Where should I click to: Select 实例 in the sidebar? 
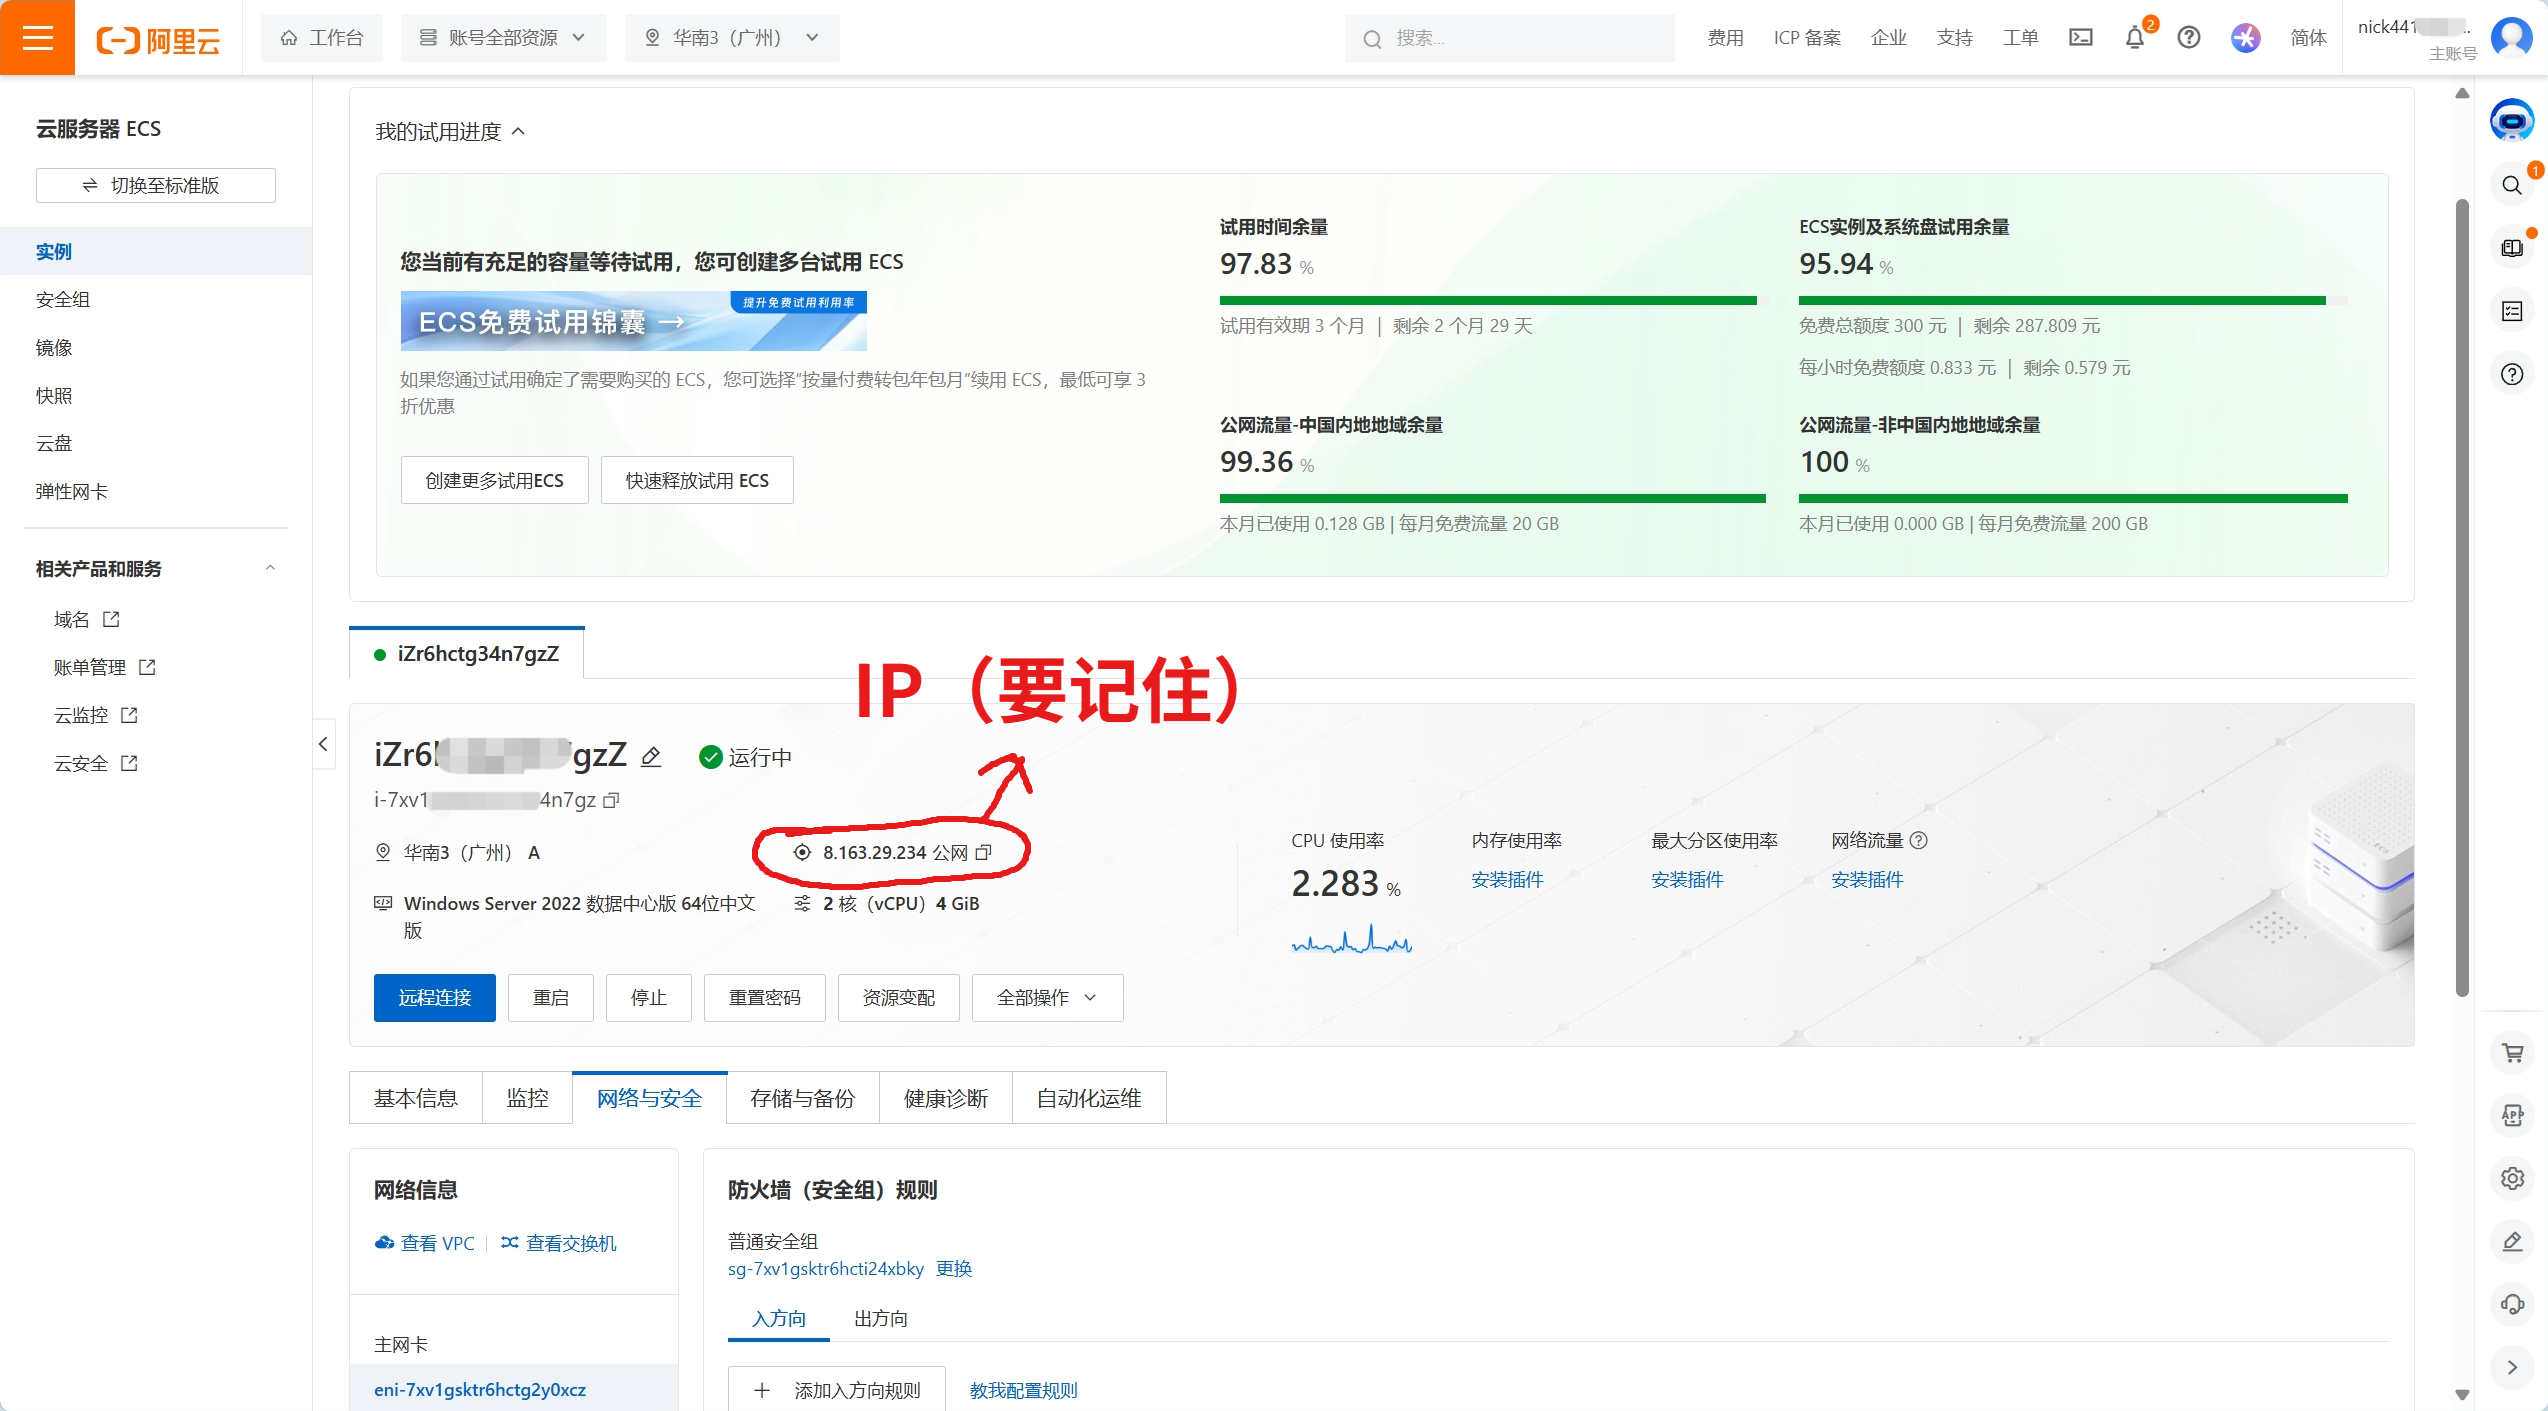click(x=156, y=252)
